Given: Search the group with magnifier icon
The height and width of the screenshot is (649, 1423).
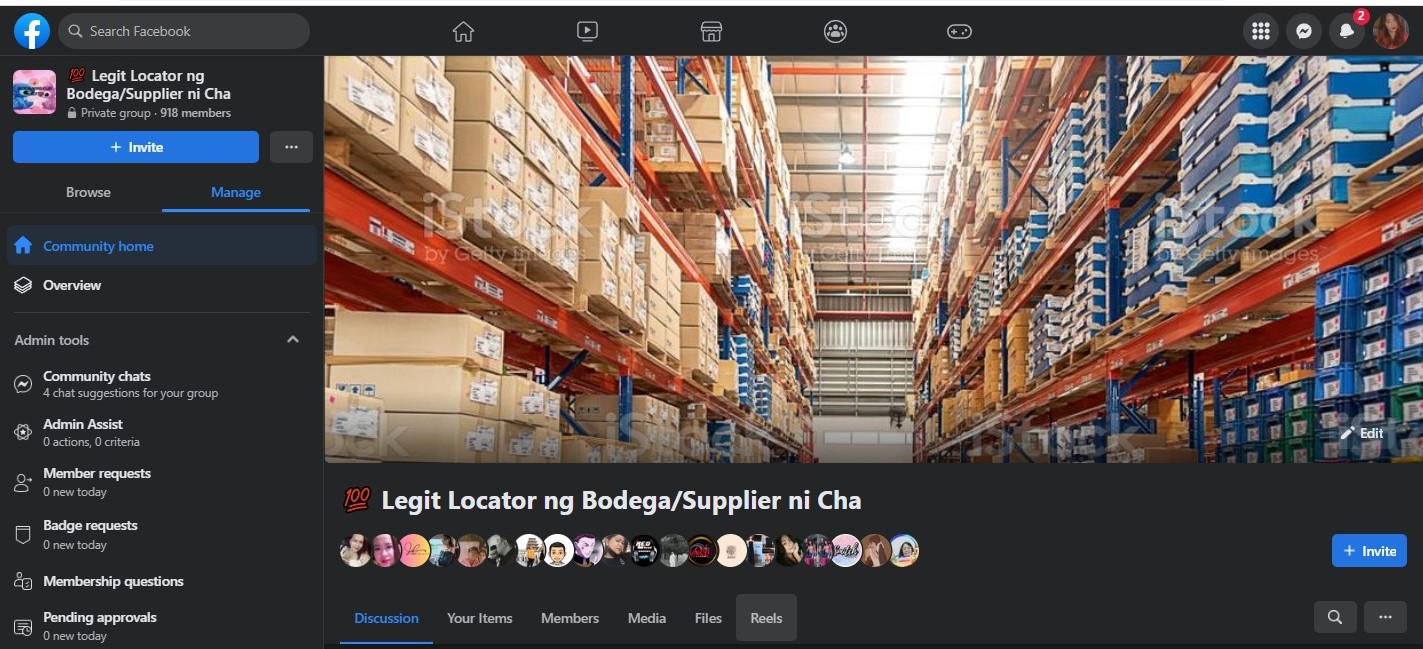Looking at the screenshot, I should pyautogui.click(x=1335, y=617).
